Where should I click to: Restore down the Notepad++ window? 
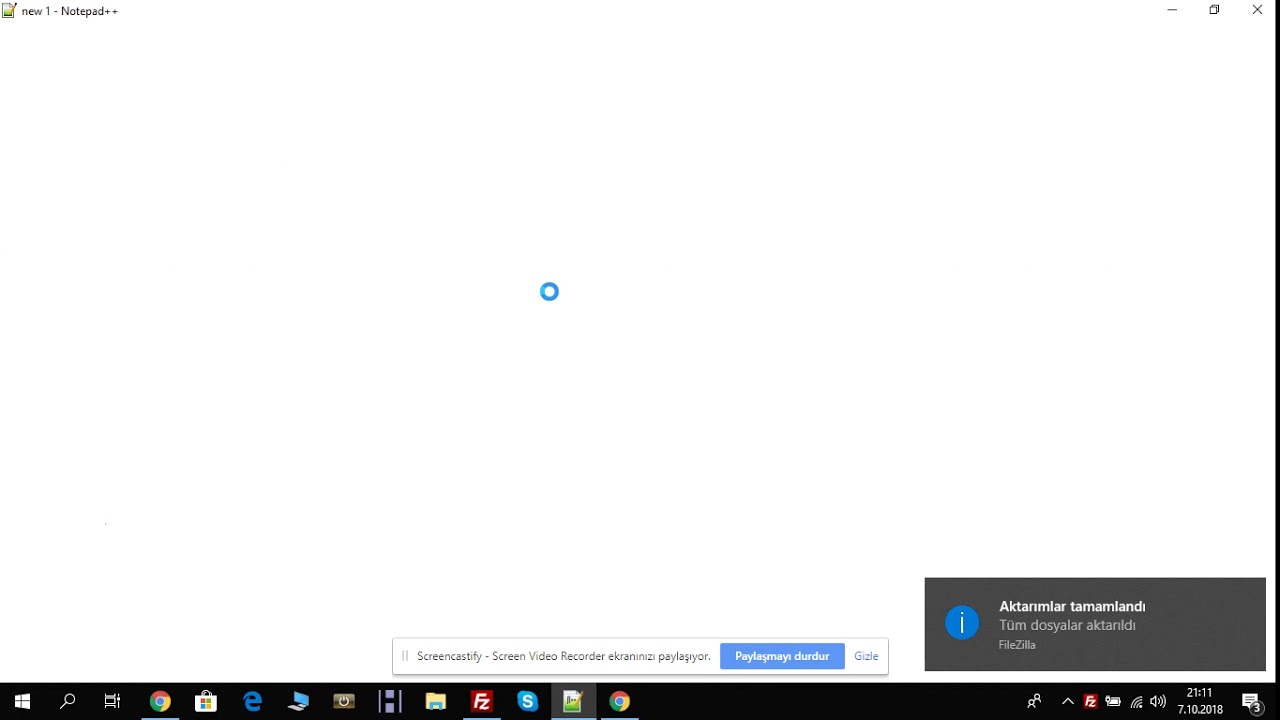1214,10
